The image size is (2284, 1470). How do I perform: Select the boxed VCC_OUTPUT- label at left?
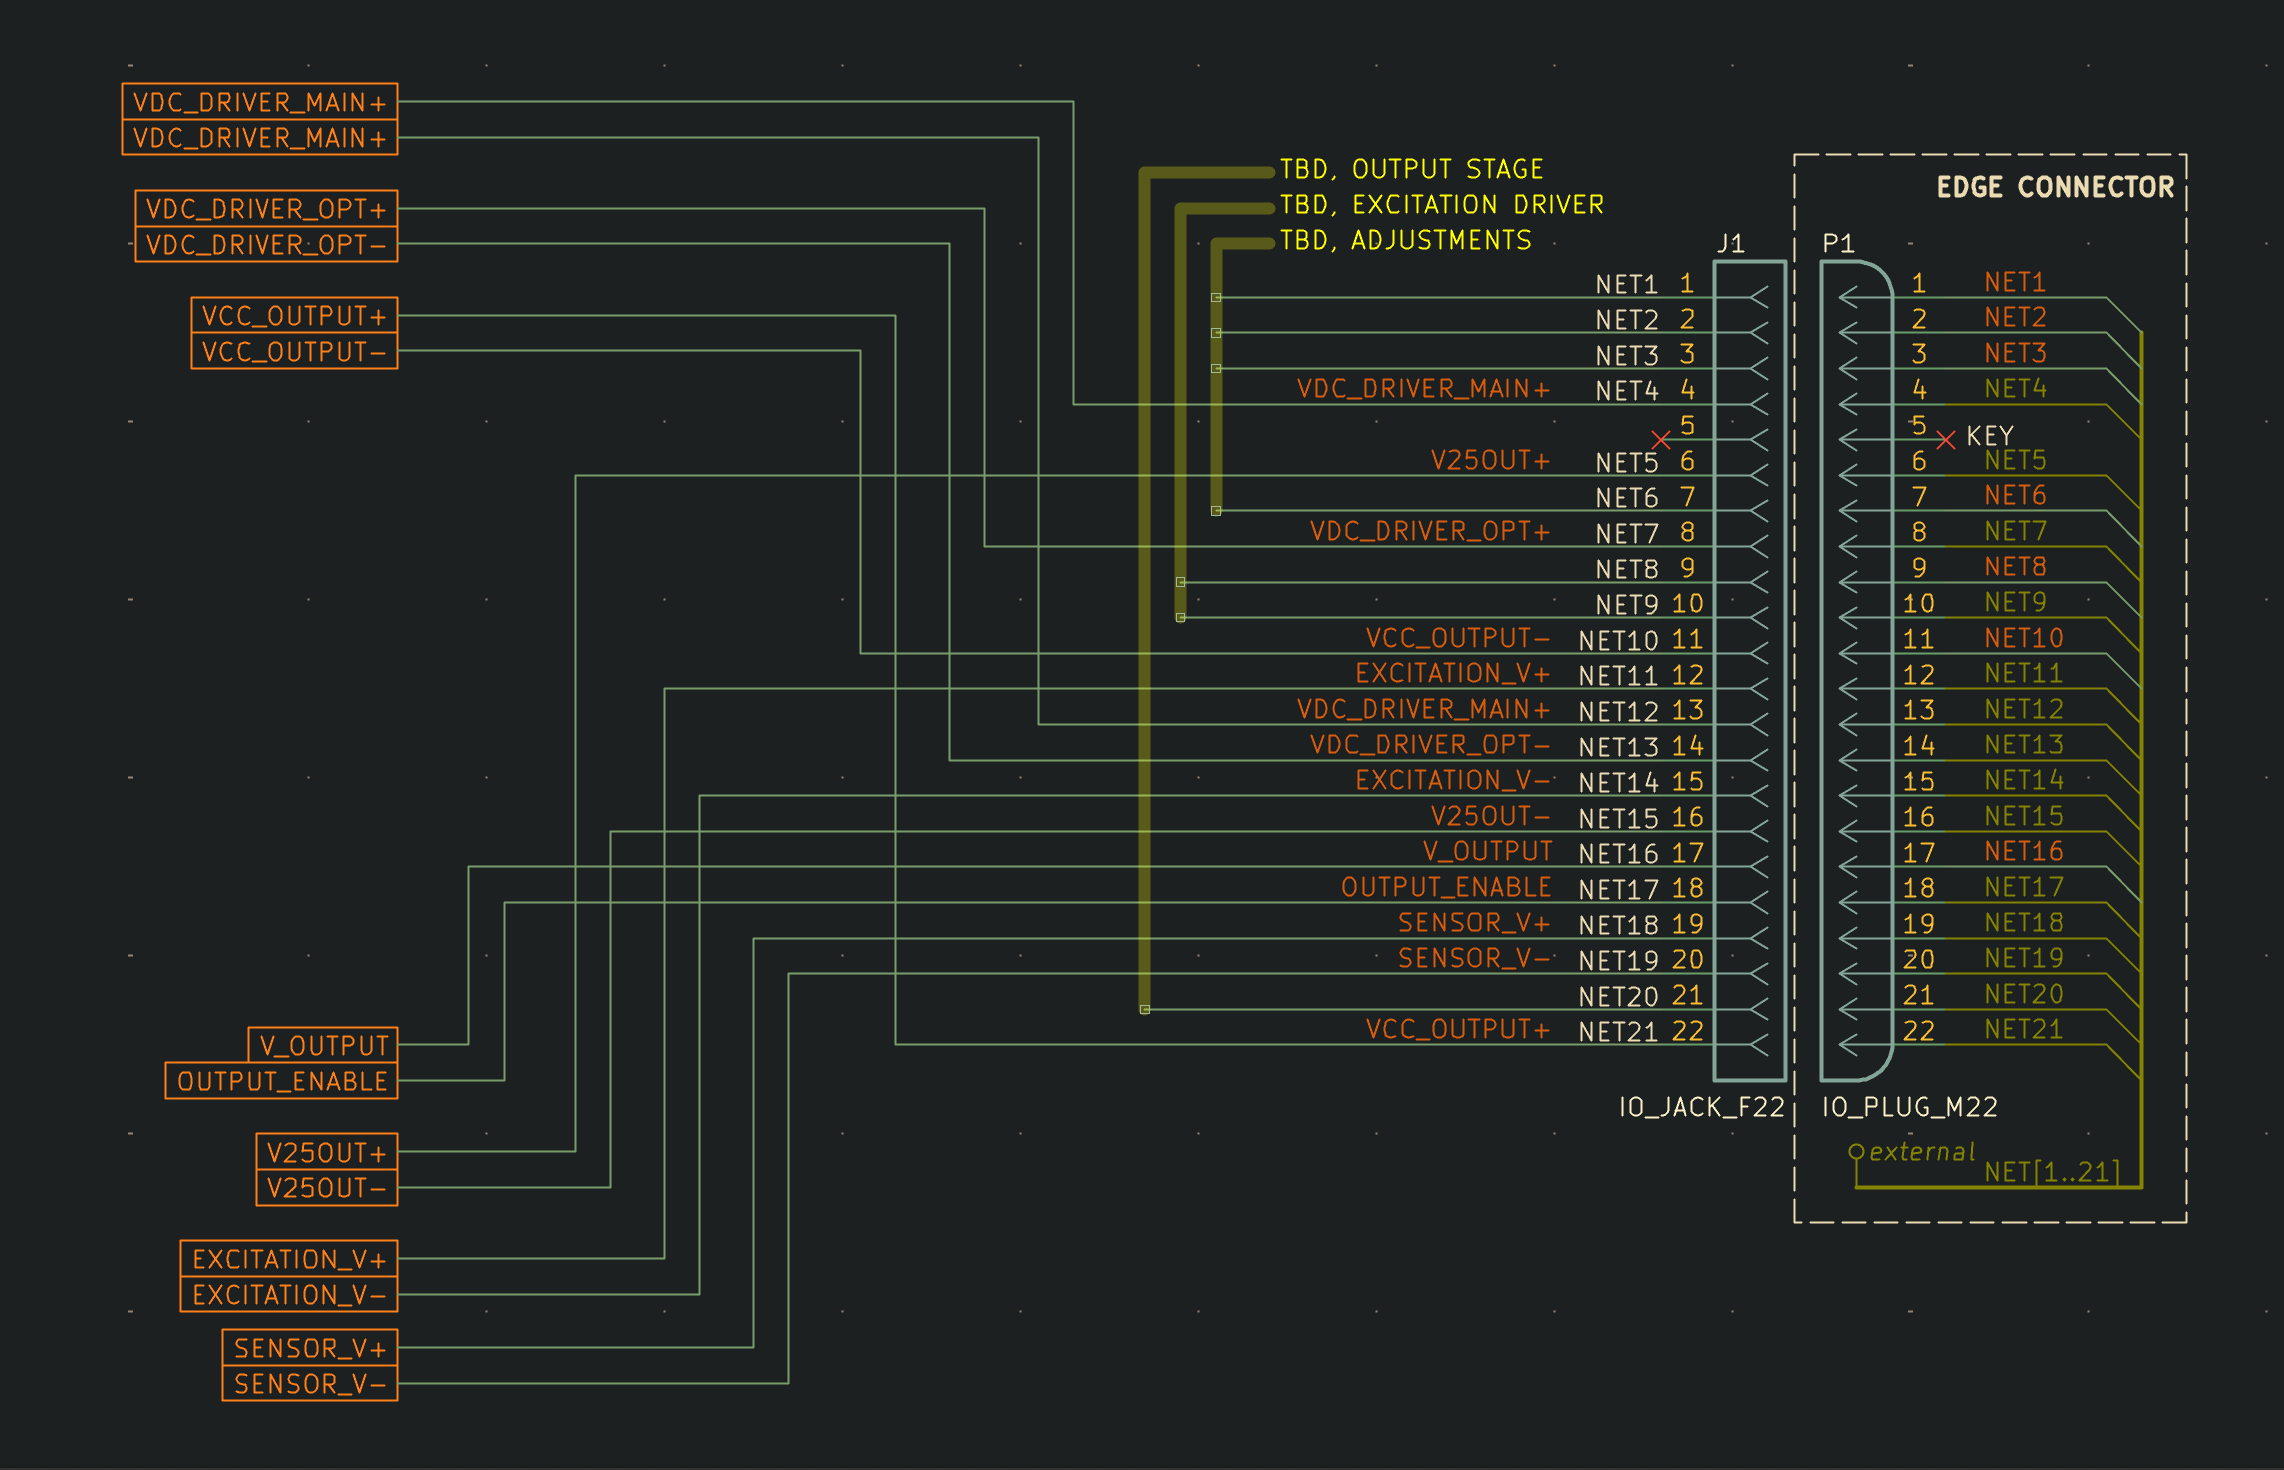point(294,352)
